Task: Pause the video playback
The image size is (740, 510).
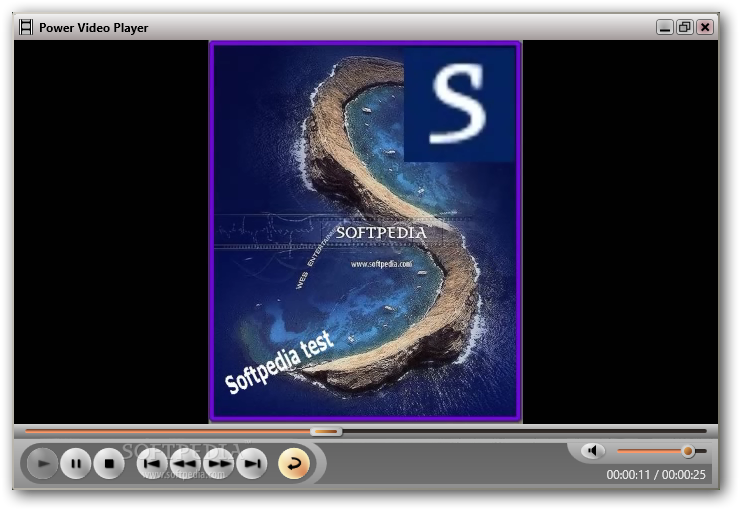Action: tap(76, 463)
